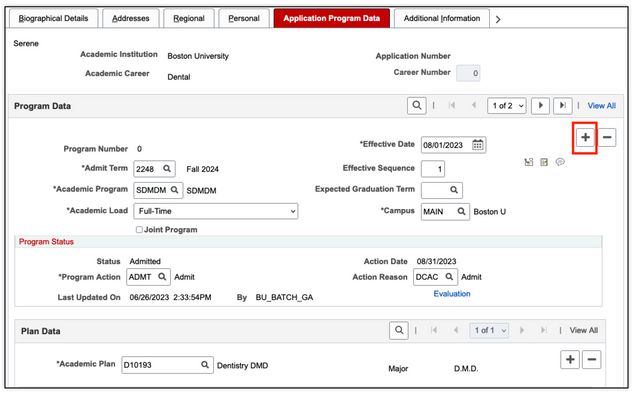Select the Boston University text
The image size is (636, 395).
click(x=198, y=56)
